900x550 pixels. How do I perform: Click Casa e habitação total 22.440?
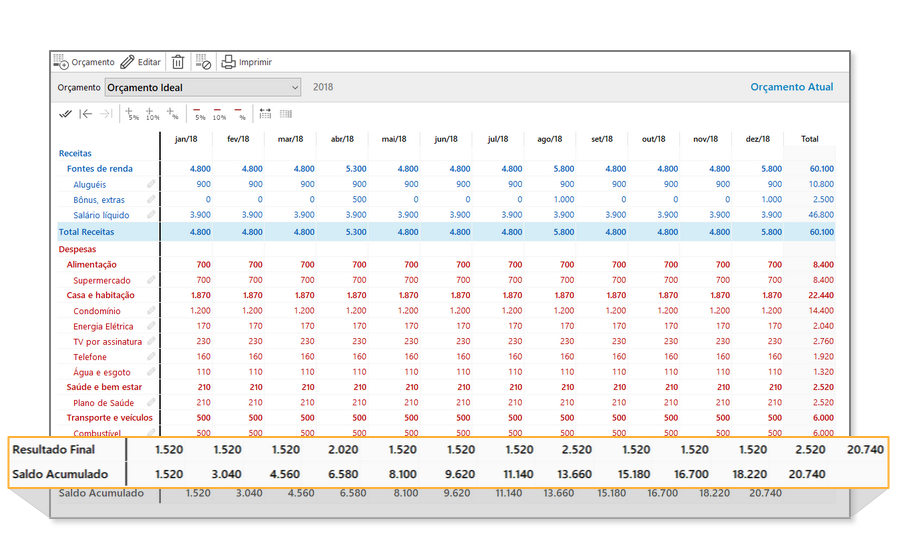[821, 295]
